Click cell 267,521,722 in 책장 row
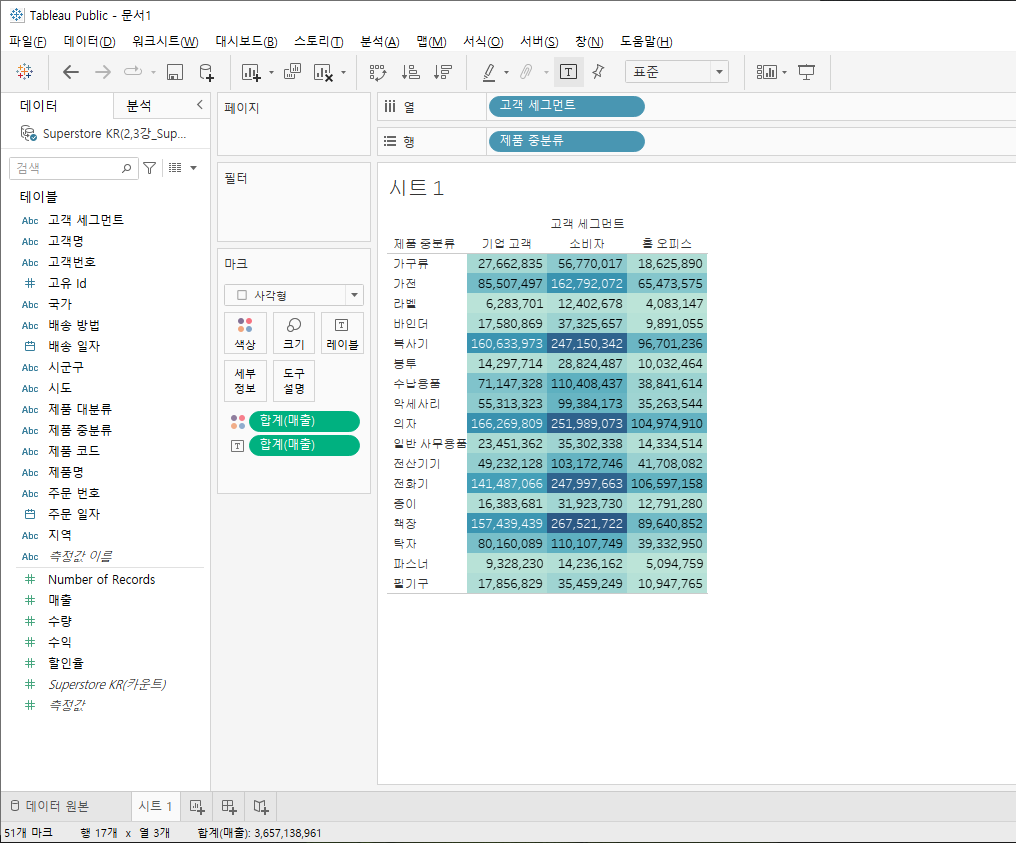This screenshot has height=843, width=1016. [x=587, y=524]
